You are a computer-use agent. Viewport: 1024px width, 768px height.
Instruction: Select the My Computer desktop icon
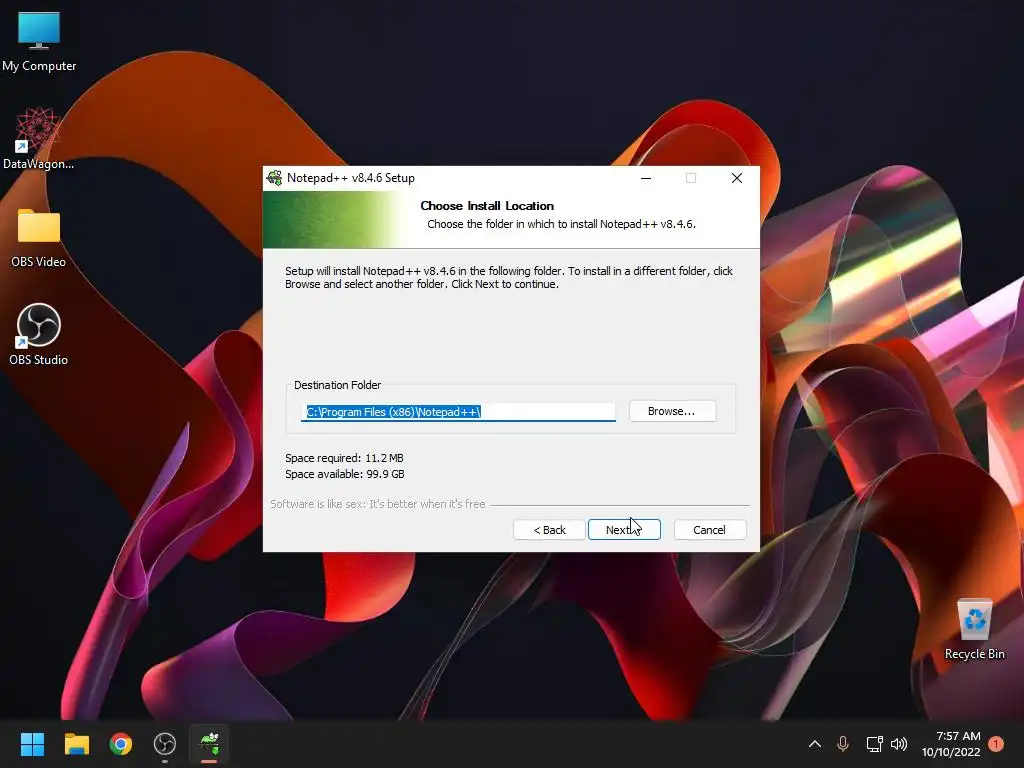tap(39, 42)
